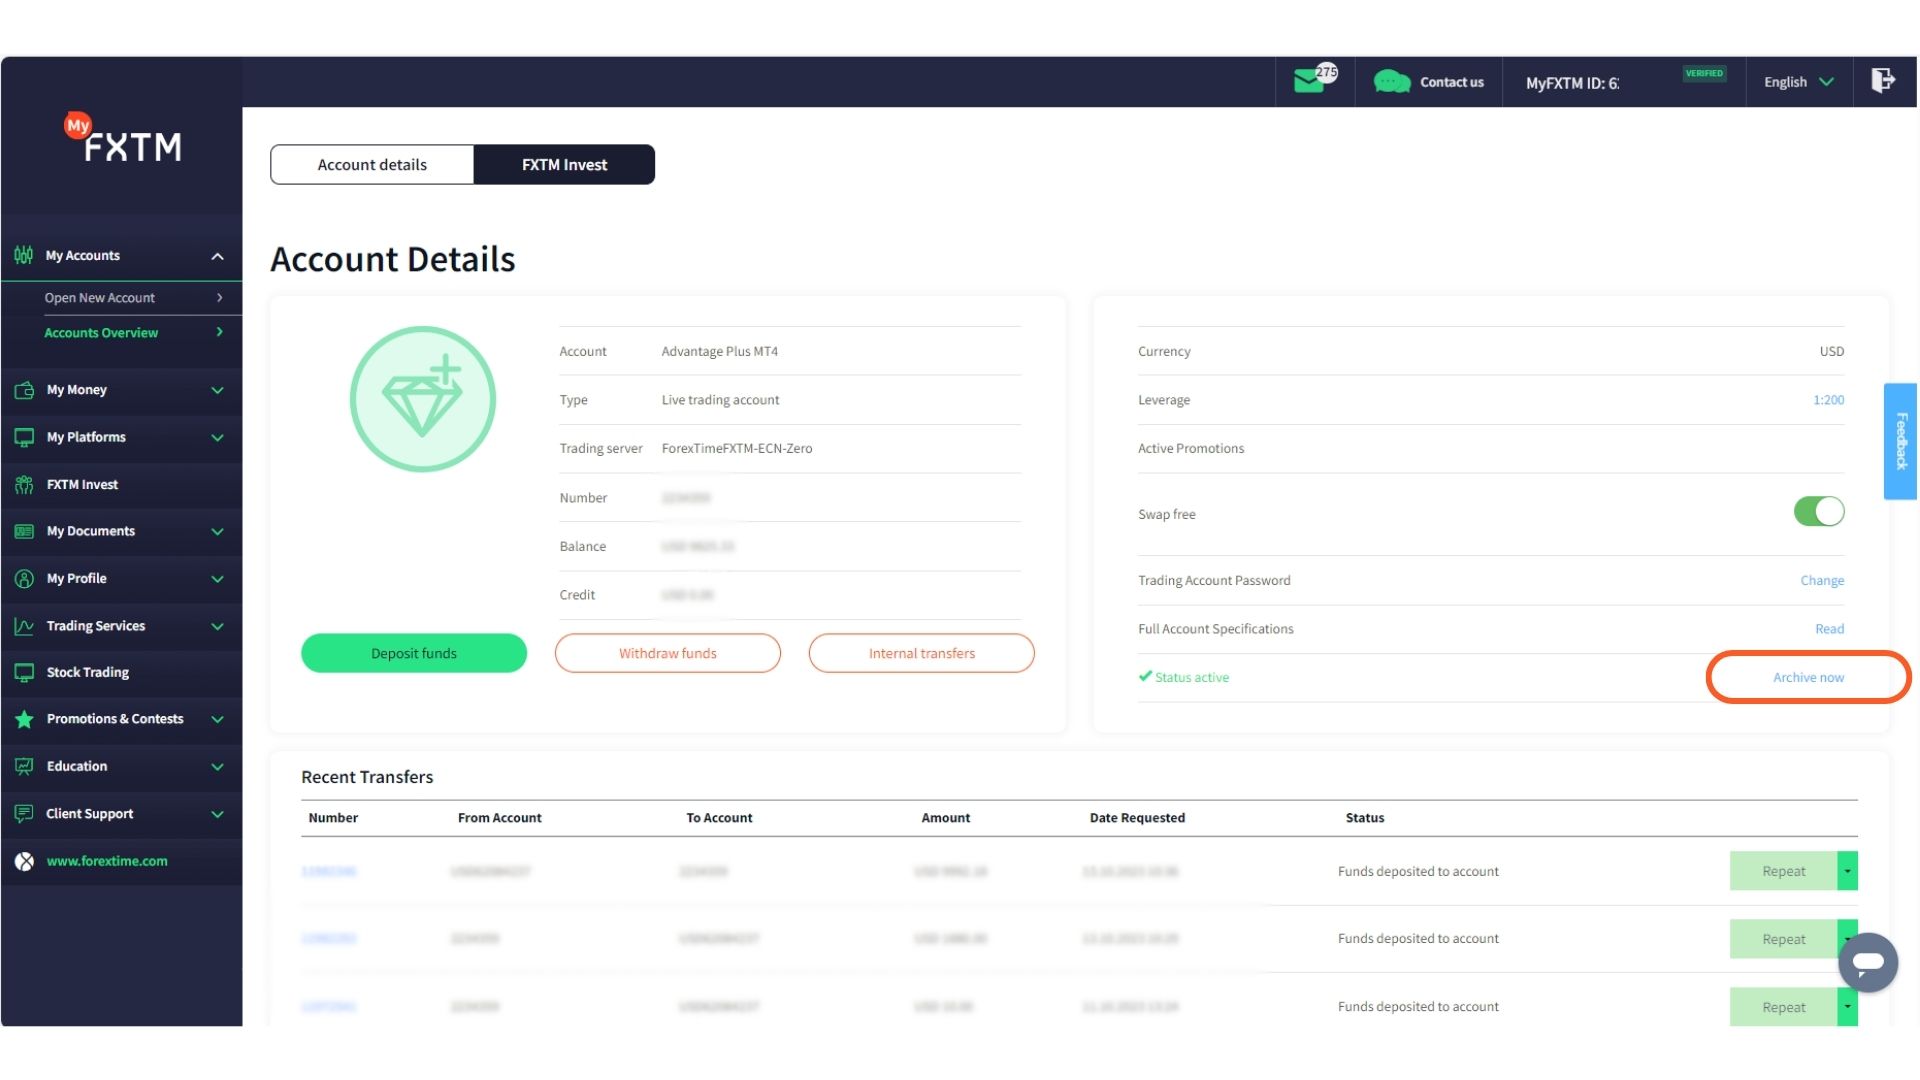Click the forextime.com globe icon
The width and height of the screenshot is (1920, 1080).
pyautogui.click(x=24, y=861)
